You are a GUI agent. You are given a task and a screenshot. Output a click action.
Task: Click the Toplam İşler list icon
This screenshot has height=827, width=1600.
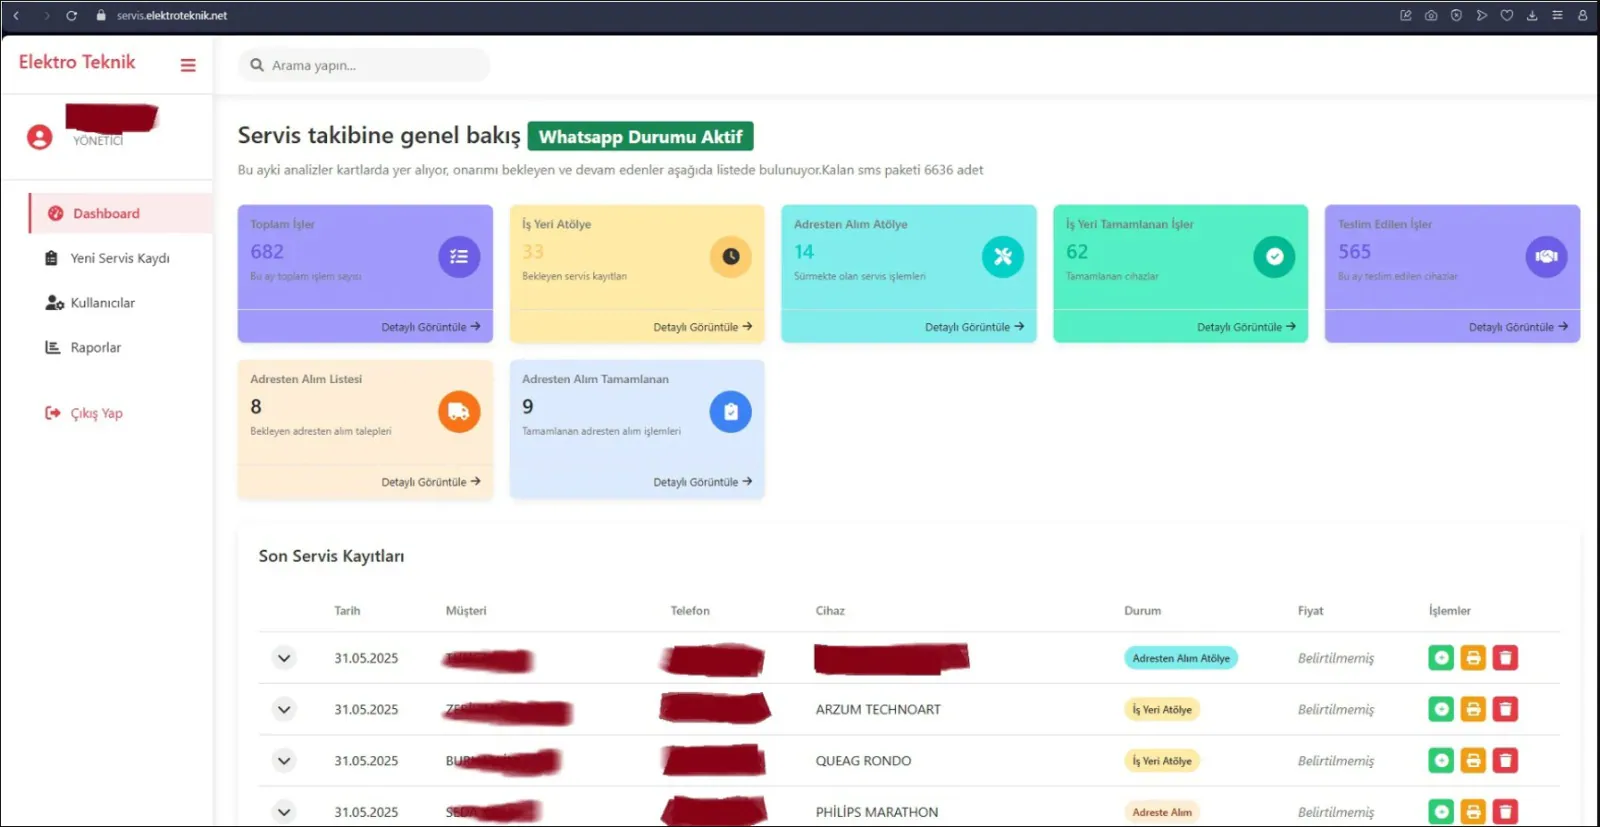(x=459, y=257)
